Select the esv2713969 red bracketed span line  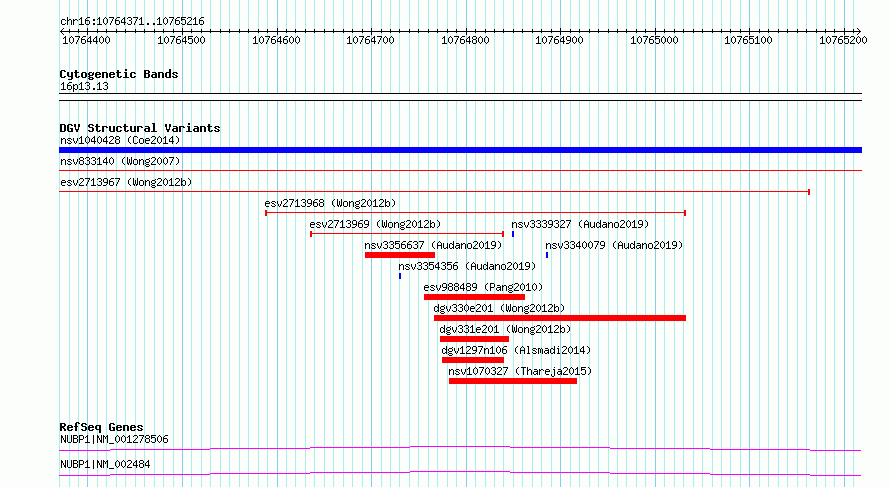(407, 234)
